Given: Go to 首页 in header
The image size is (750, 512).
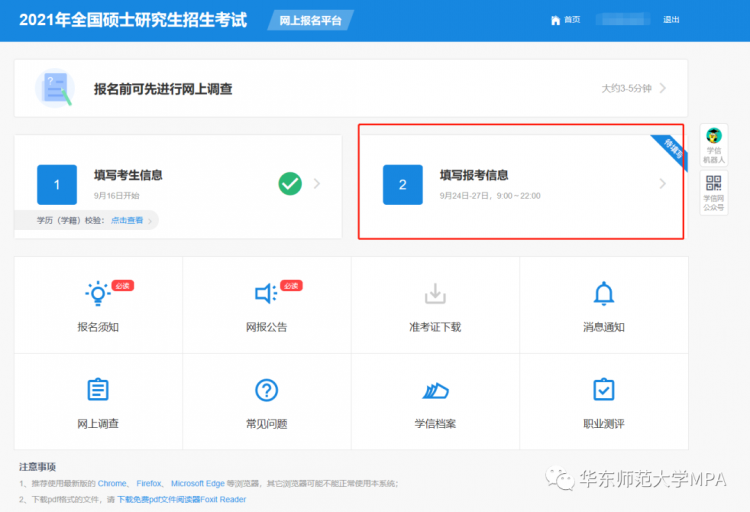Looking at the screenshot, I should 566,20.
